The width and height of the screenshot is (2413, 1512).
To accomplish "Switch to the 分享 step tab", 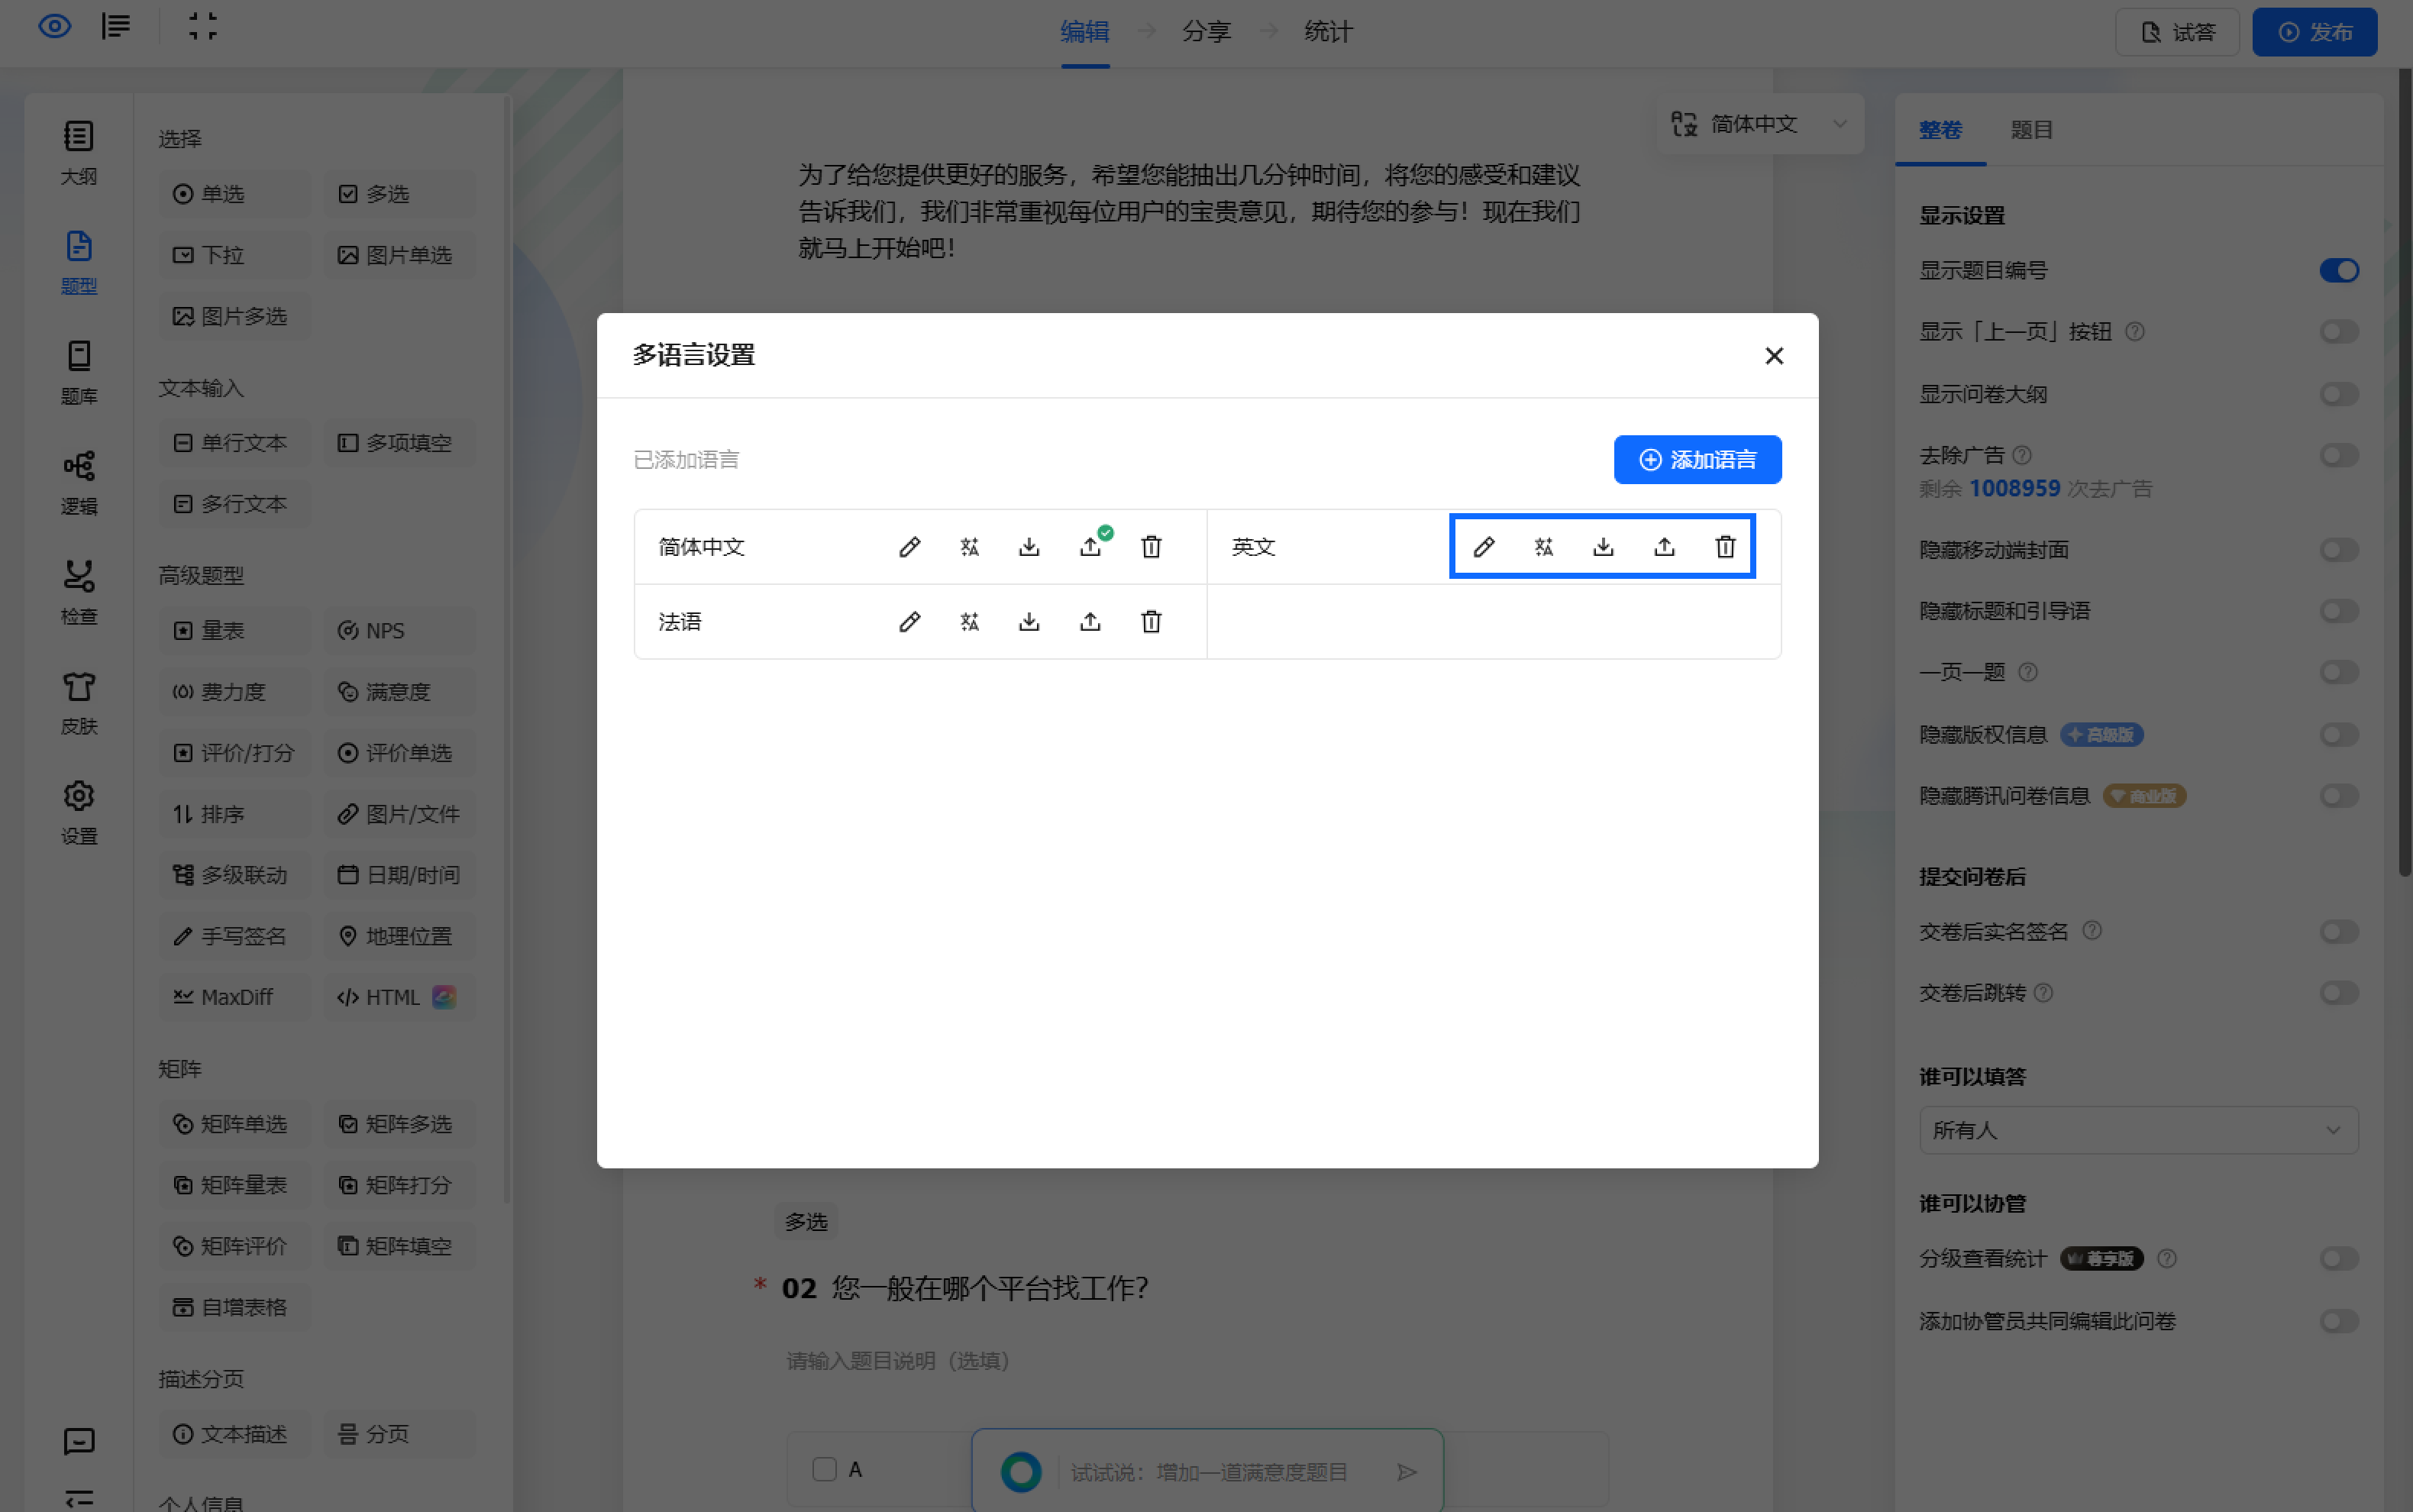I will point(1206,32).
